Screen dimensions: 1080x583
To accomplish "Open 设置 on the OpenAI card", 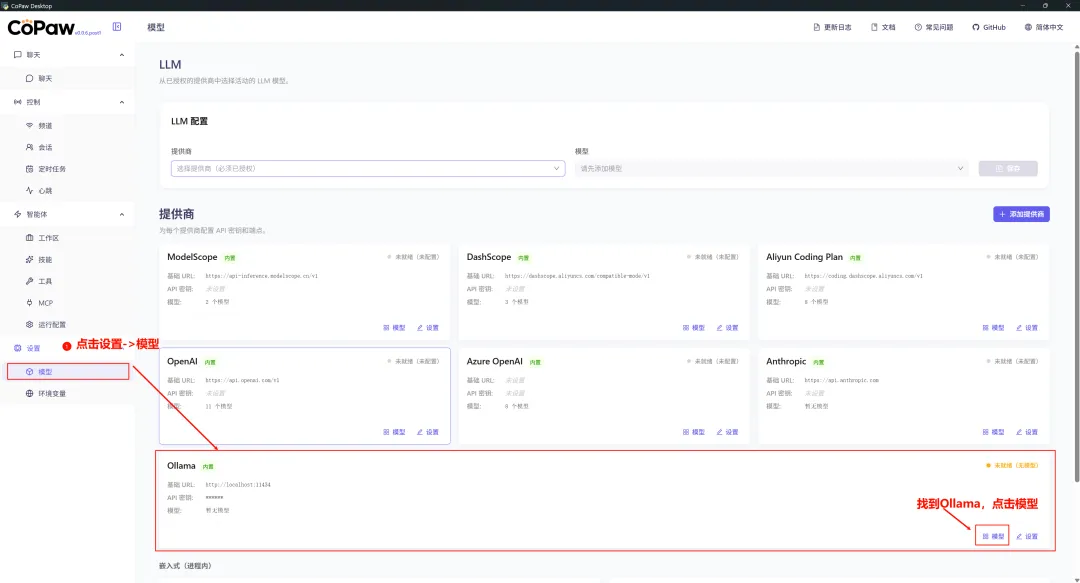I will pos(428,432).
